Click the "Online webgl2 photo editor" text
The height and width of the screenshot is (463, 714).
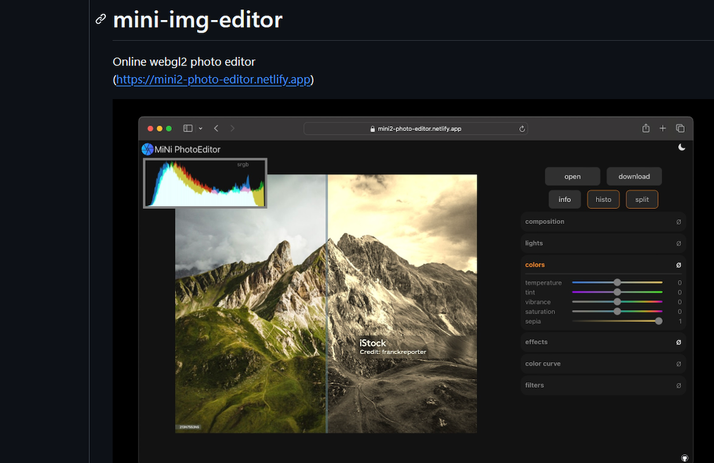click(x=184, y=62)
